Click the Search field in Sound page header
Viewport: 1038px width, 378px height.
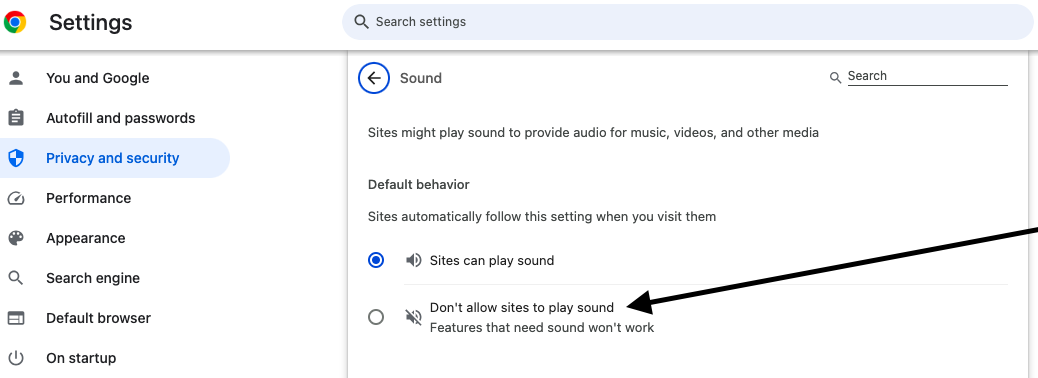click(x=927, y=76)
